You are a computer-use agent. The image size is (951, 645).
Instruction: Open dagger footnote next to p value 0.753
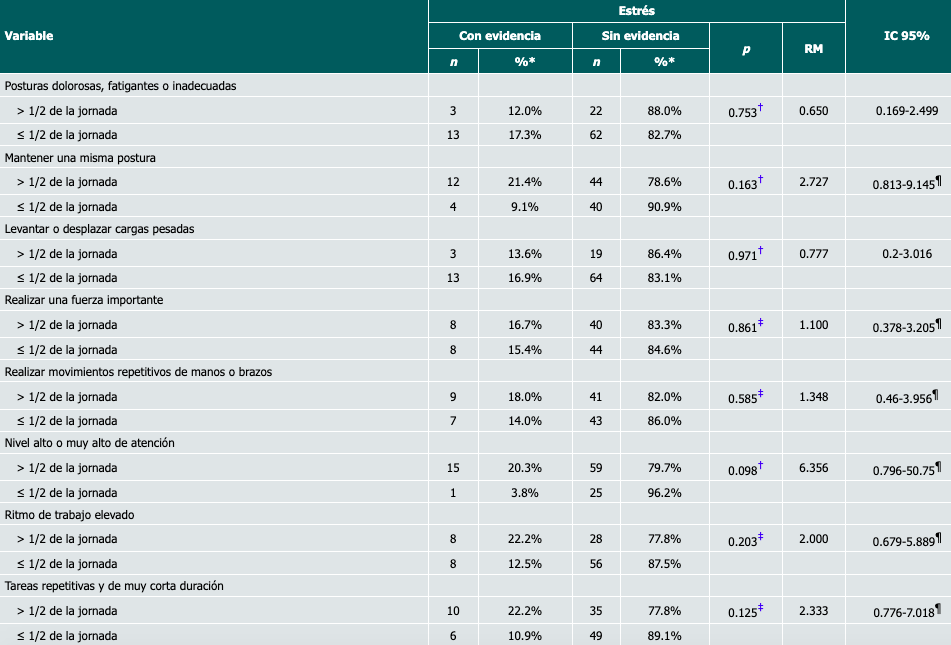pos(761,108)
